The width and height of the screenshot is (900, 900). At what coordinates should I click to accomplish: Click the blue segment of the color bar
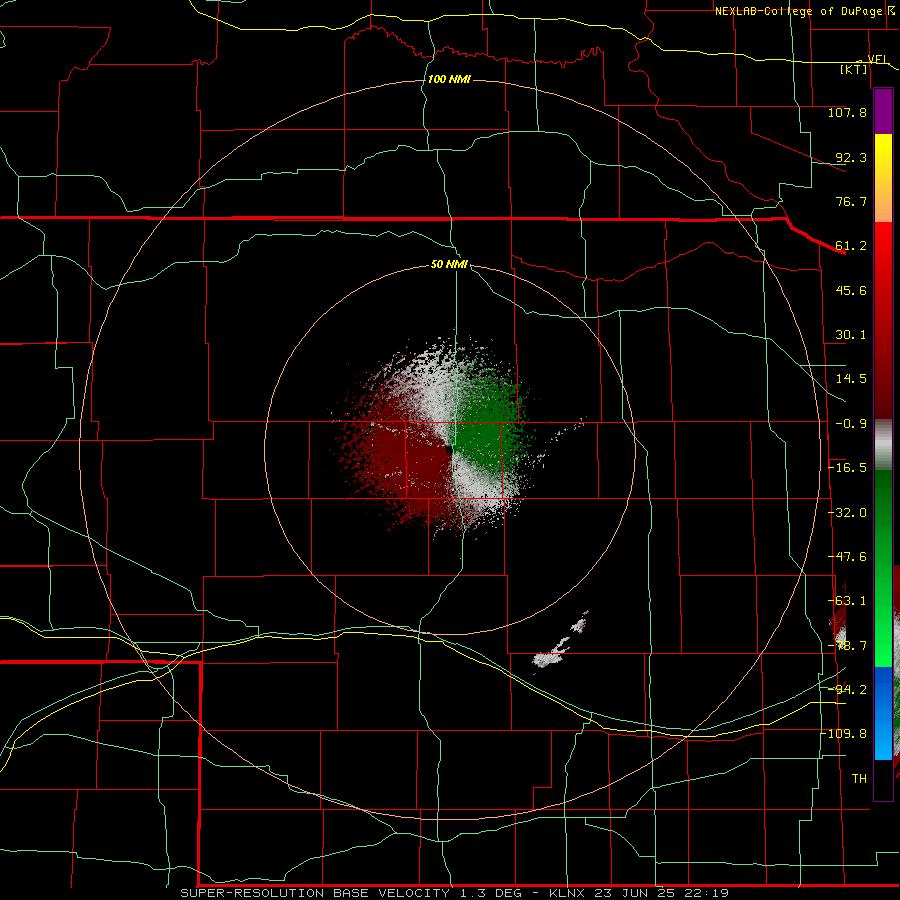(x=883, y=713)
